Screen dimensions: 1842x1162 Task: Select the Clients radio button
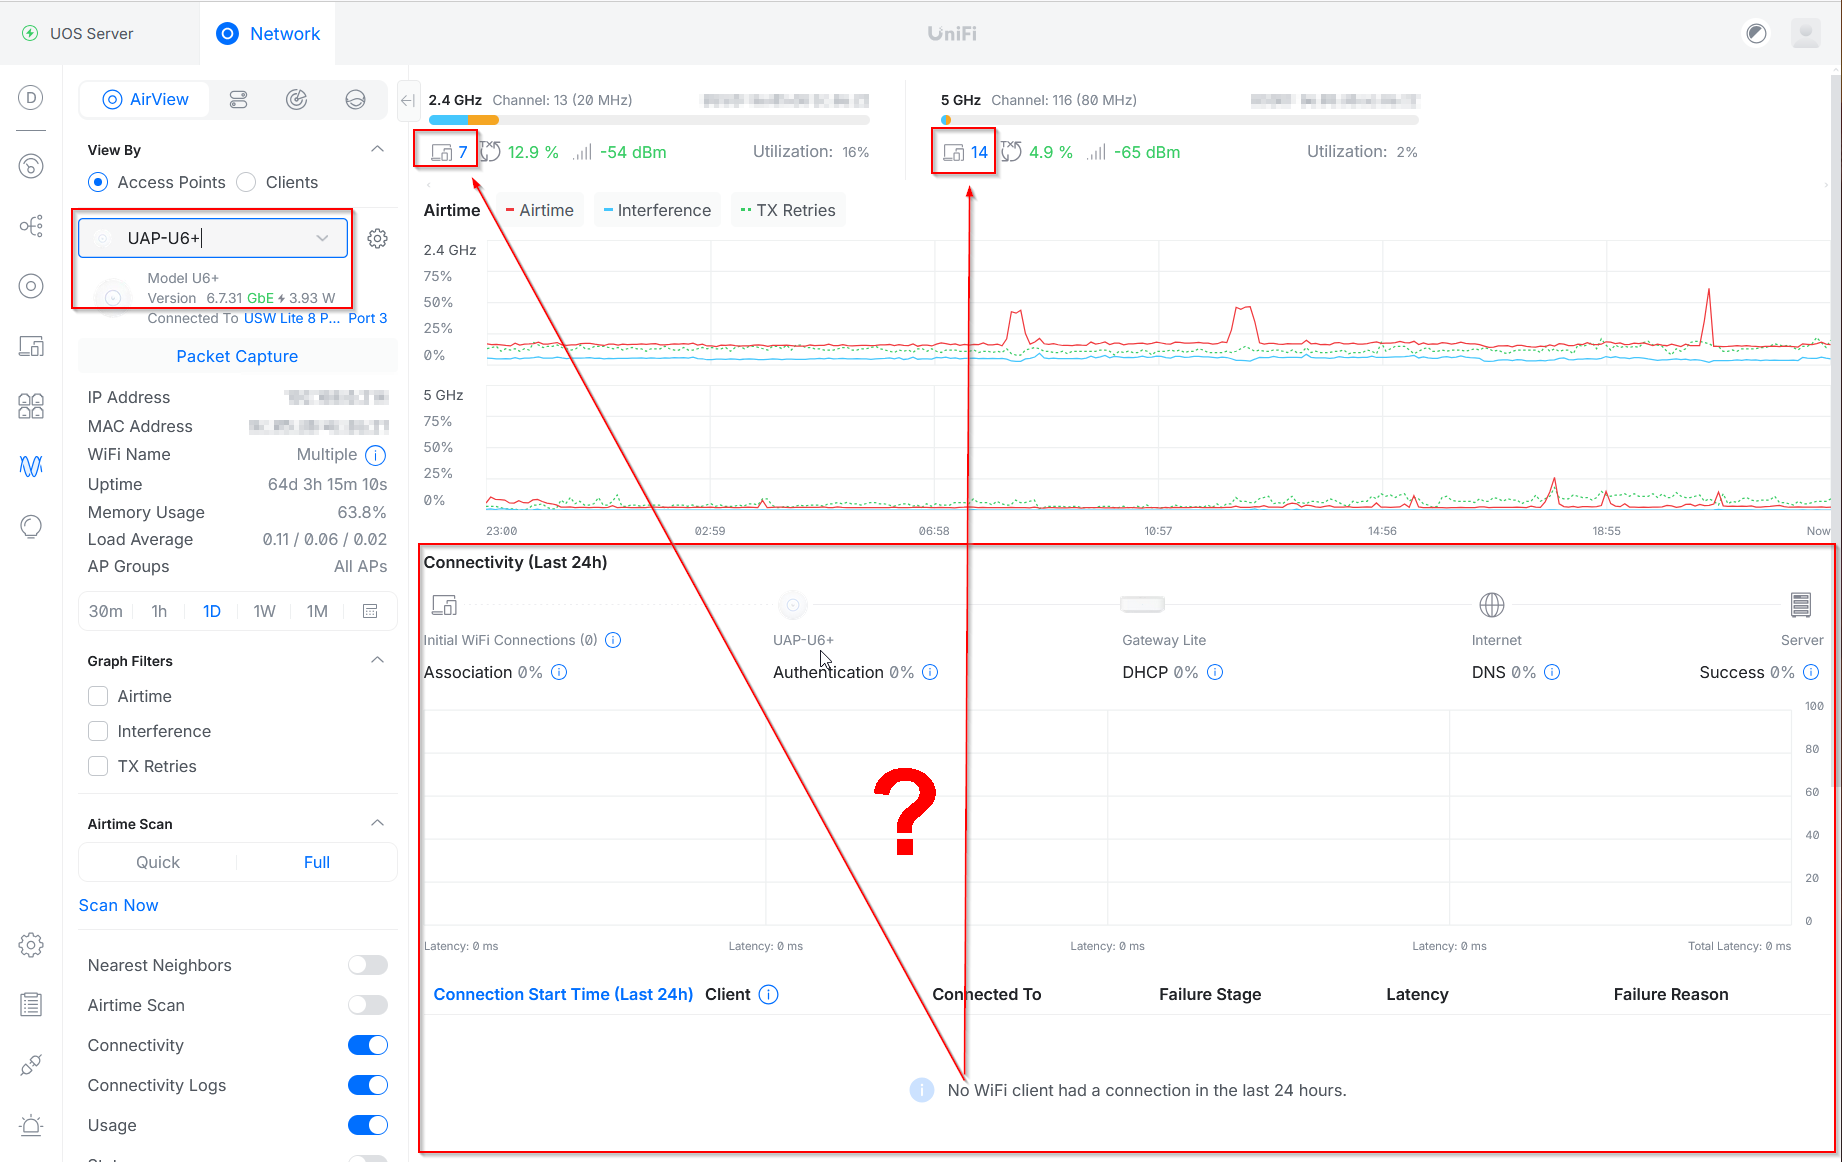[x=247, y=182]
